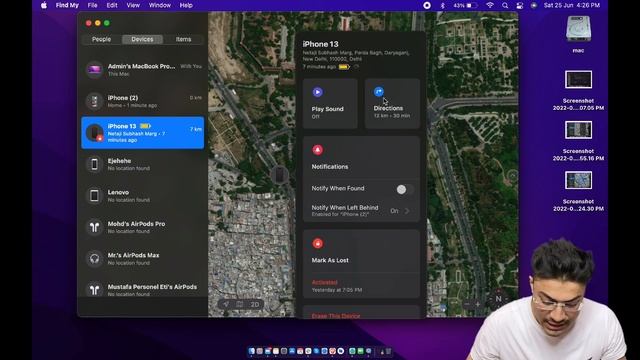Open the File menu
Image resolution: width=640 pixels, height=360 pixels.
pyautogui.click(x=93, y=5)
